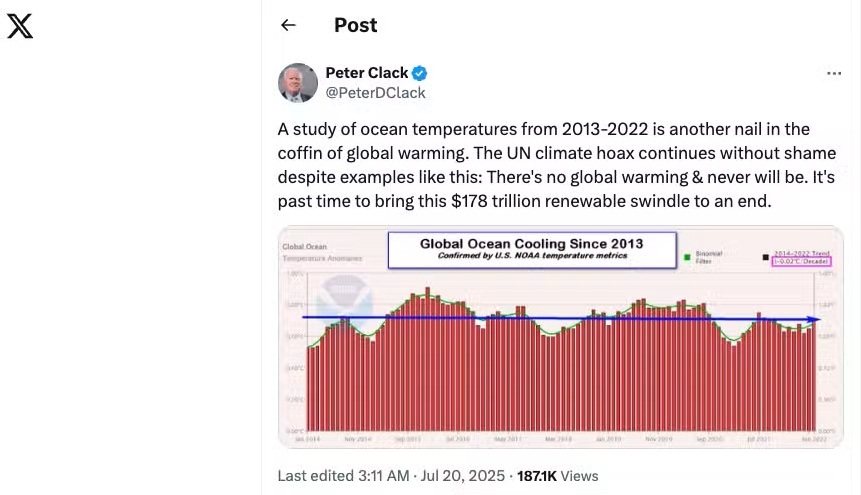Viewport: 861px width, 495px height.
Task: Click the purple -0.02°C/Decade trend box
Action: coord(799,262)
